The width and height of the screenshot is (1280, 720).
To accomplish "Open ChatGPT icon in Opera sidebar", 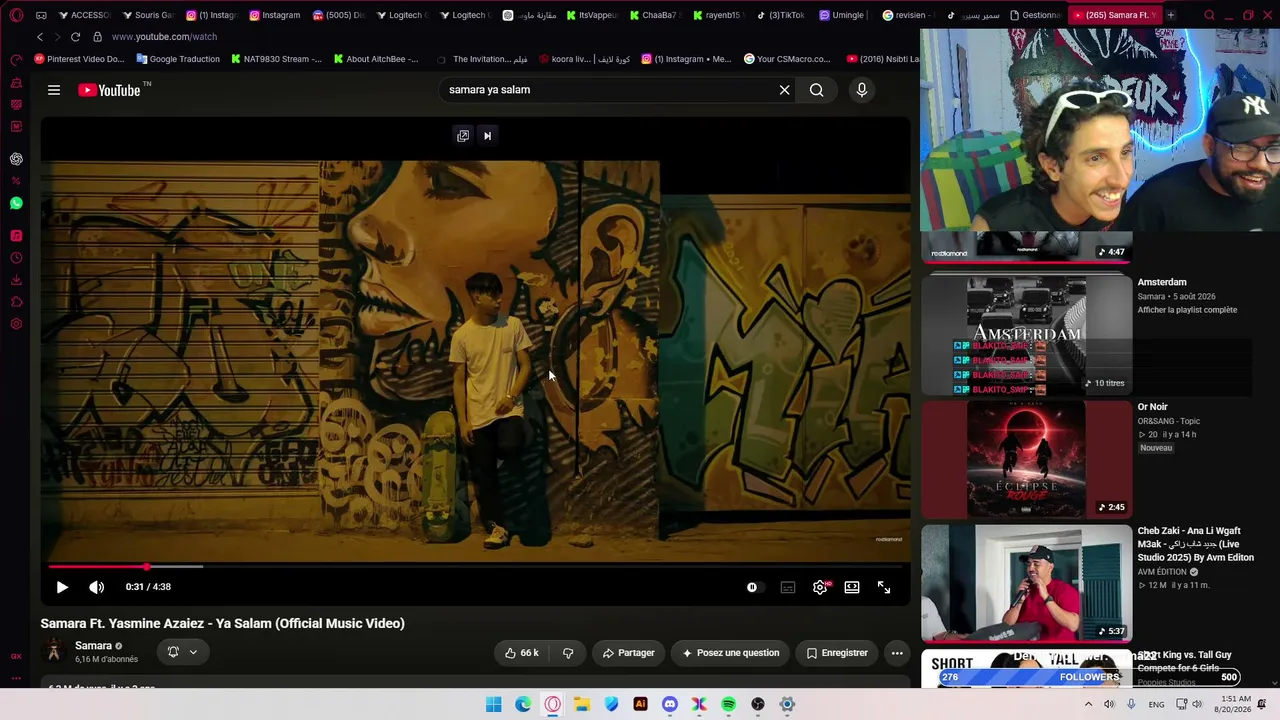I will click(16, 159).
